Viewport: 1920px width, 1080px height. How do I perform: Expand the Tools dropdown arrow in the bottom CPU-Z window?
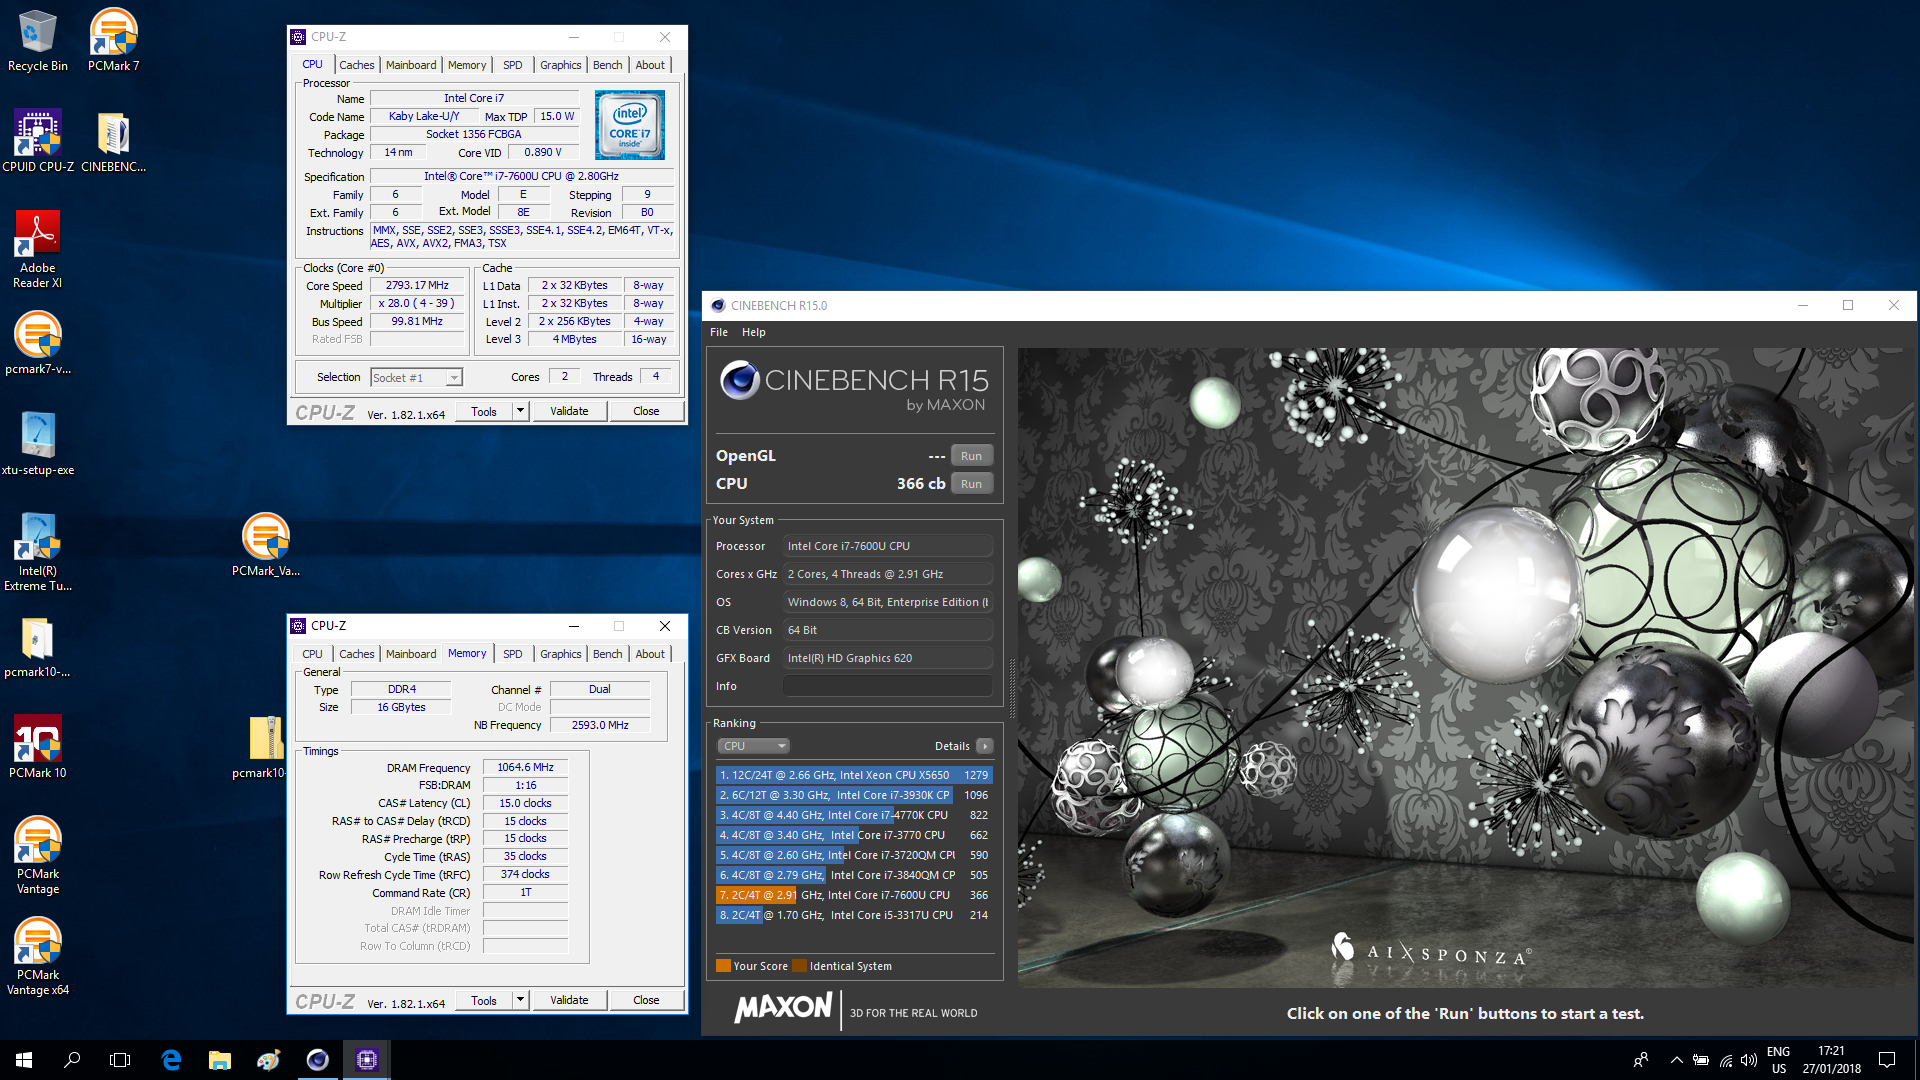coord(520,1000)
